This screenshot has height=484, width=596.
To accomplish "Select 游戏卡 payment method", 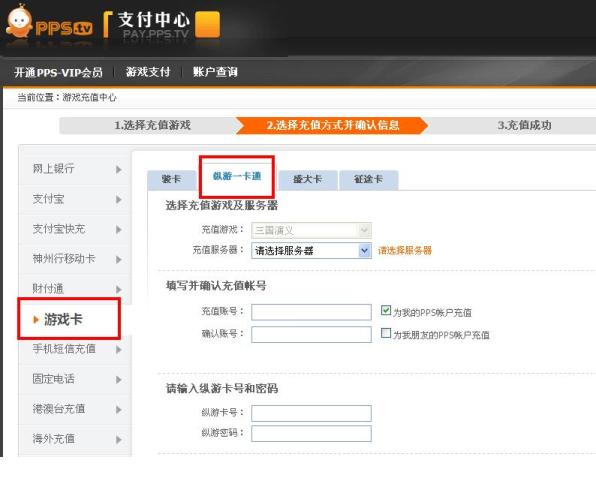I will pos(69,319).
